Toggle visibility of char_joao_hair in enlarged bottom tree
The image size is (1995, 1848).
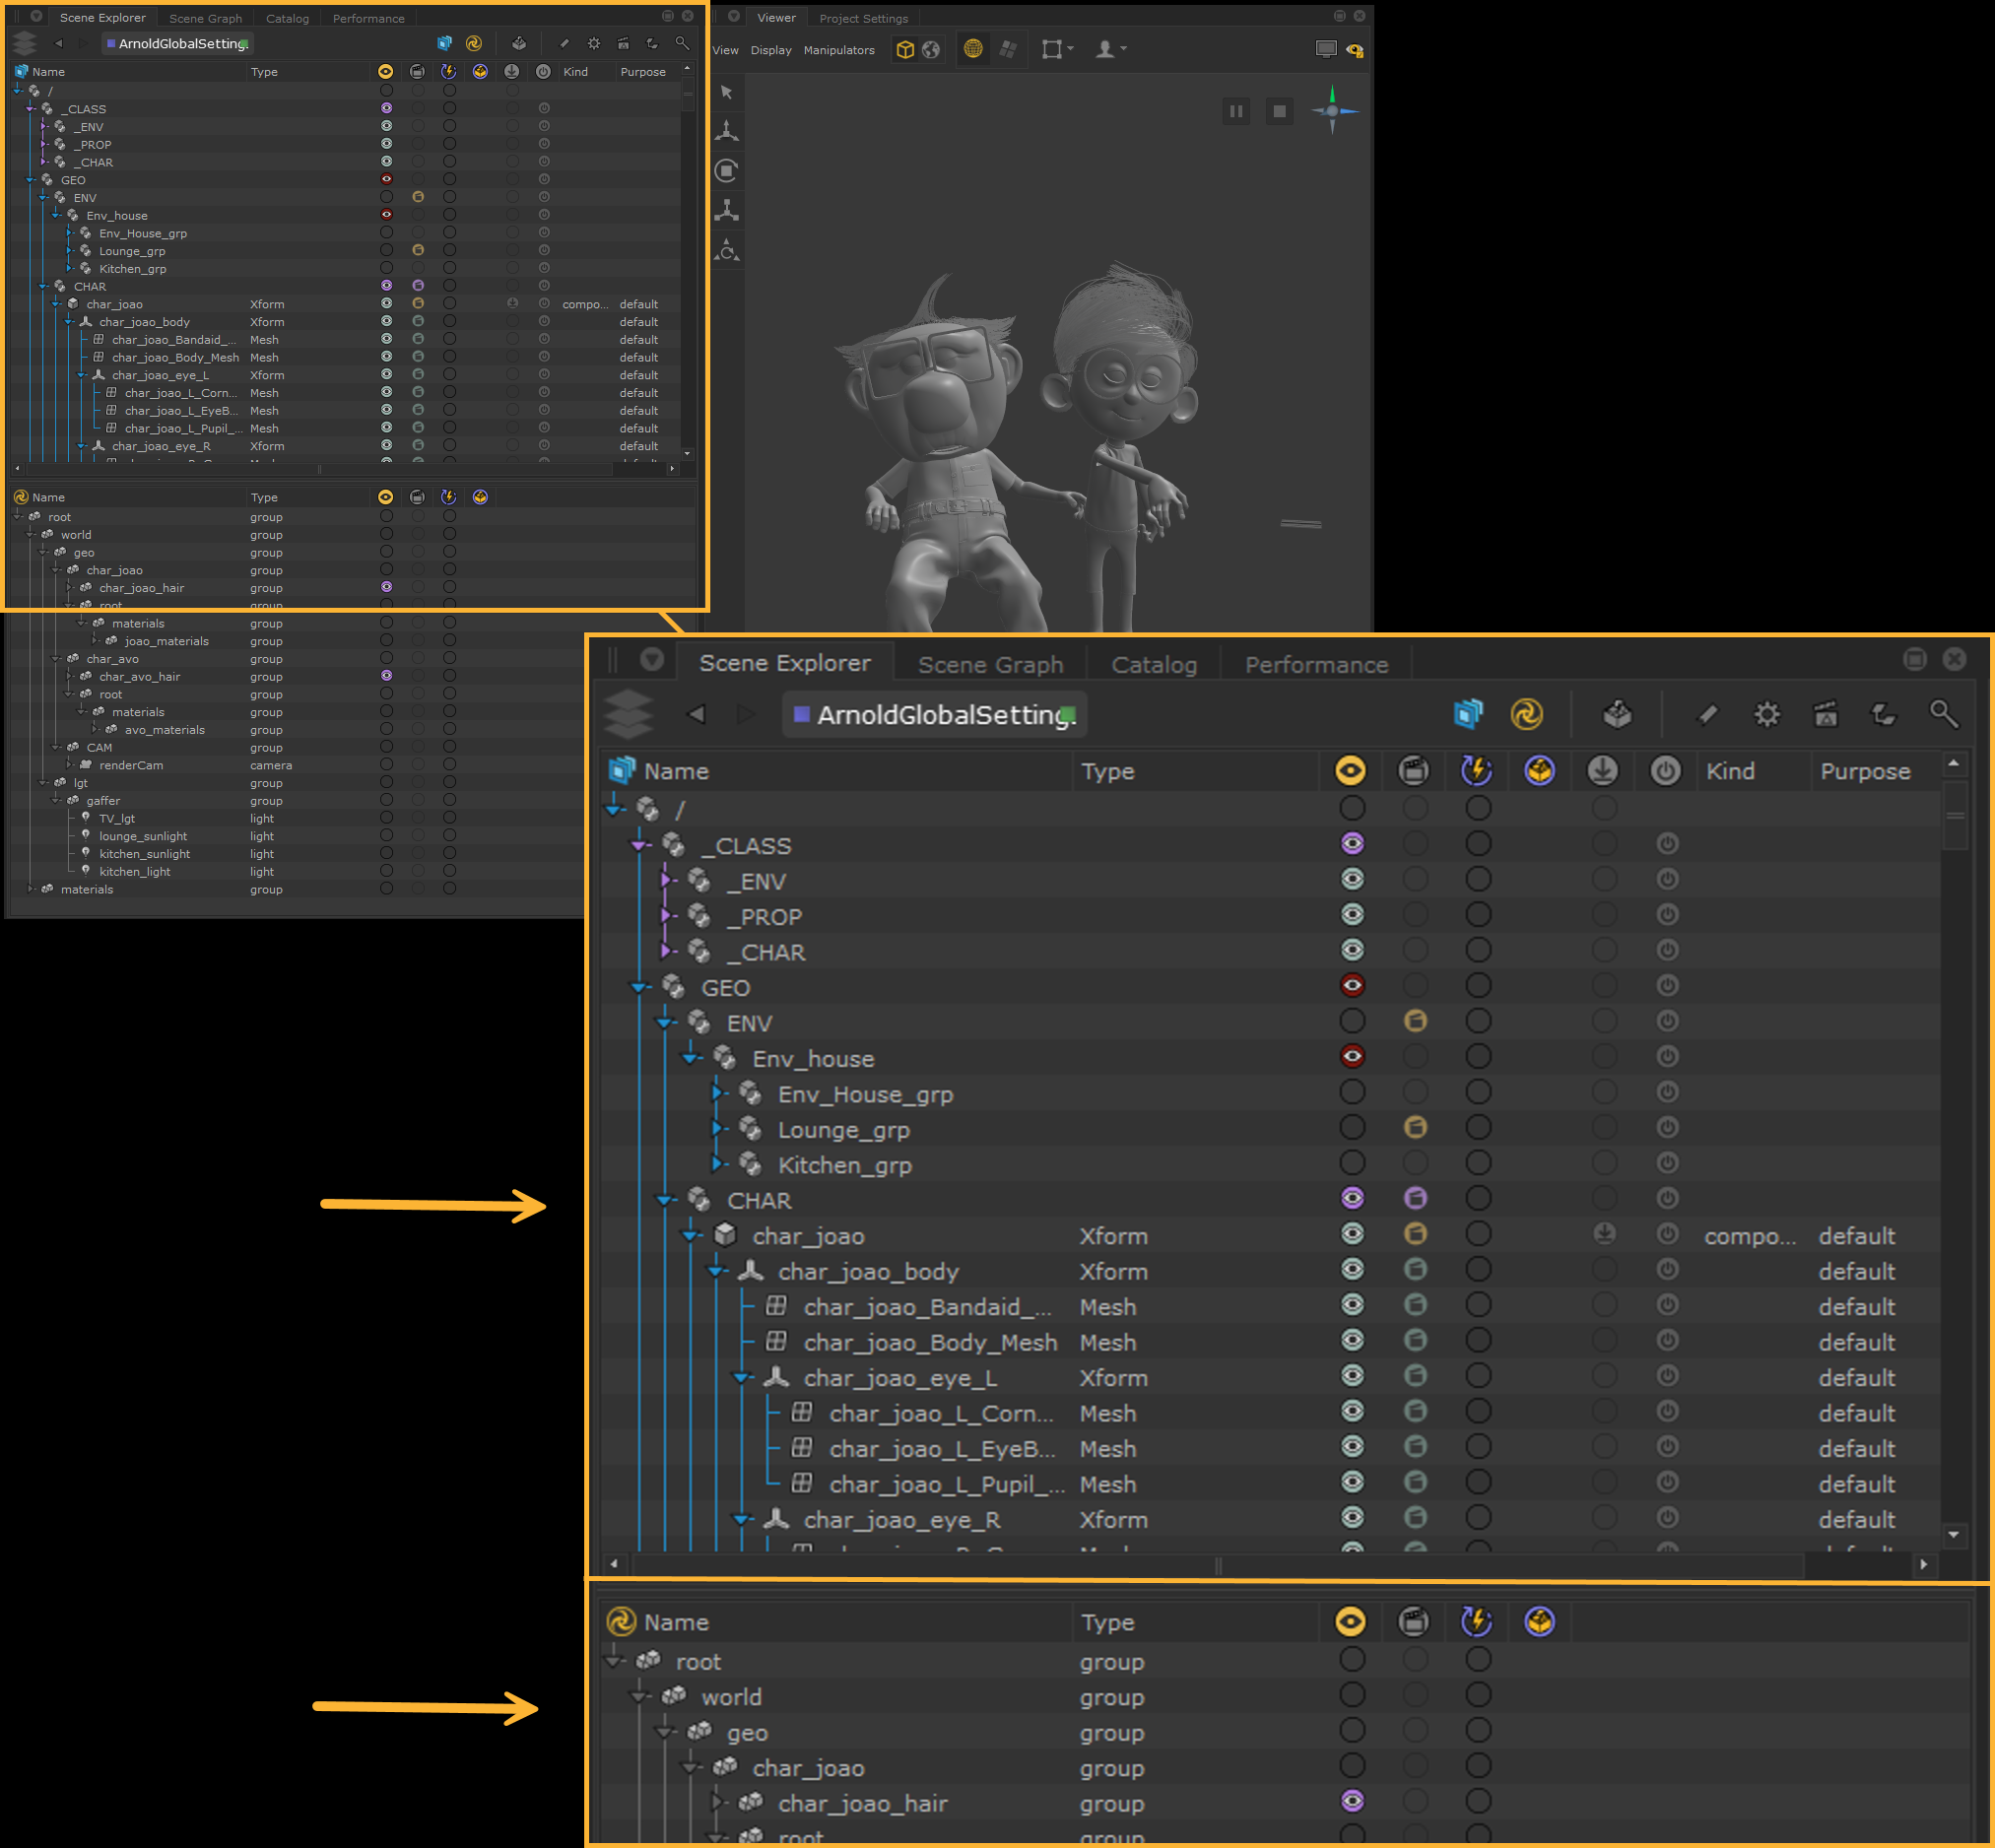click(1352, 1801)
